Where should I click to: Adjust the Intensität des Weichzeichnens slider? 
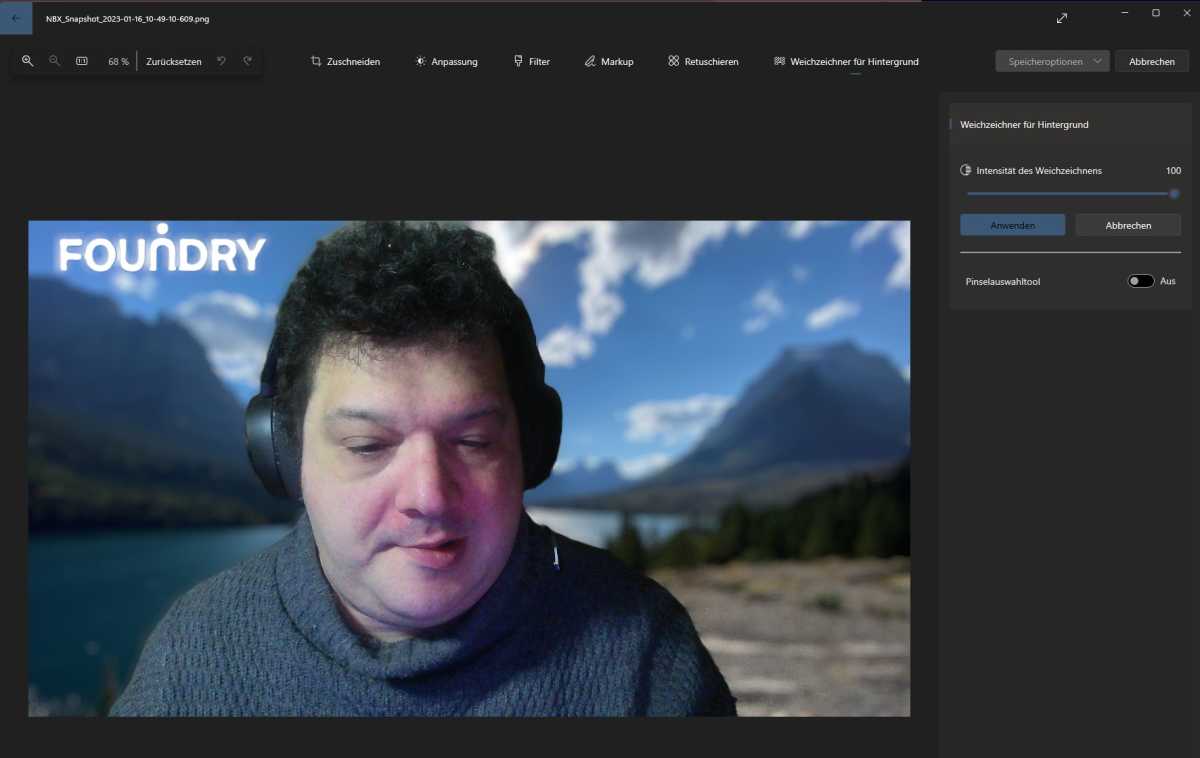(1173, 193)
